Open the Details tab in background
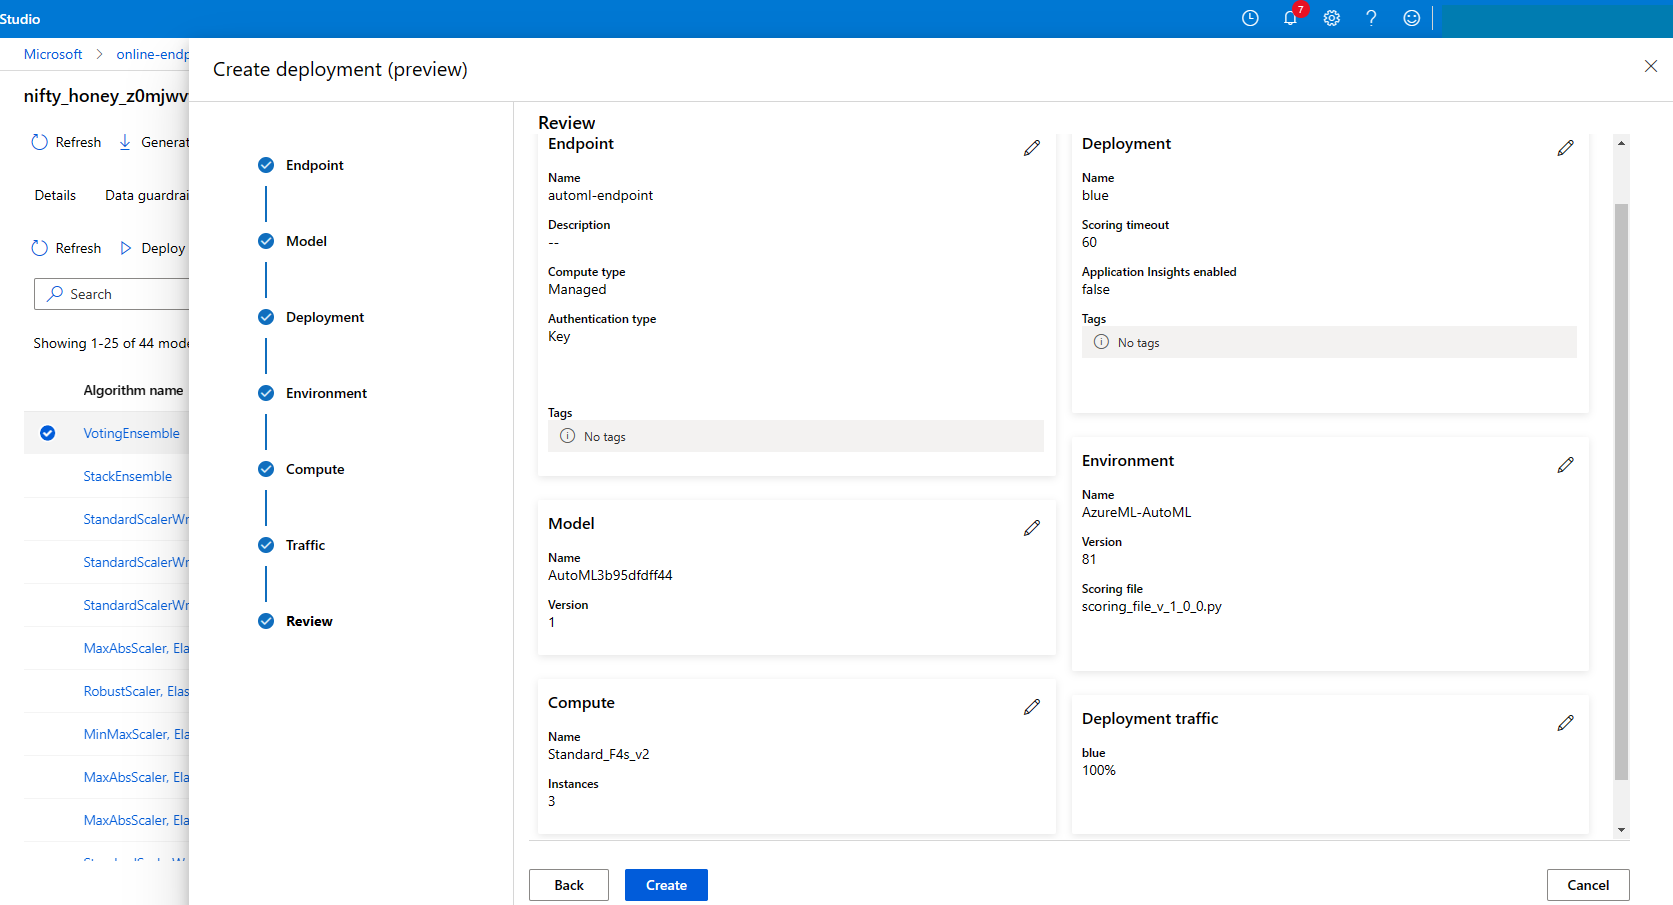 55,195
